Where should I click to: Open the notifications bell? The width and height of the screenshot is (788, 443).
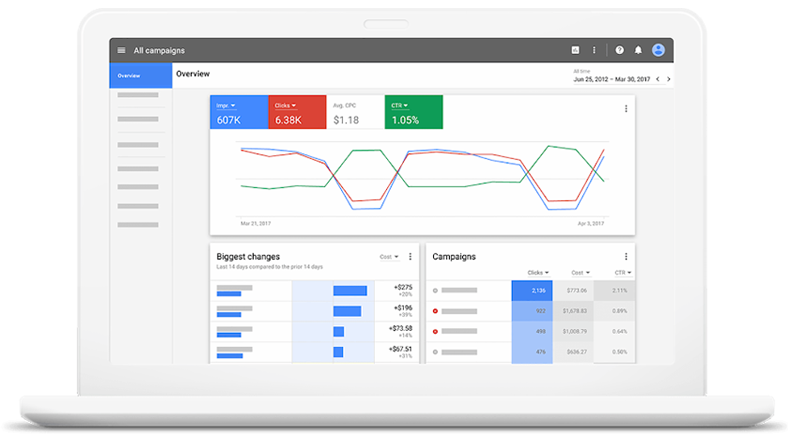tap(638, 50)
